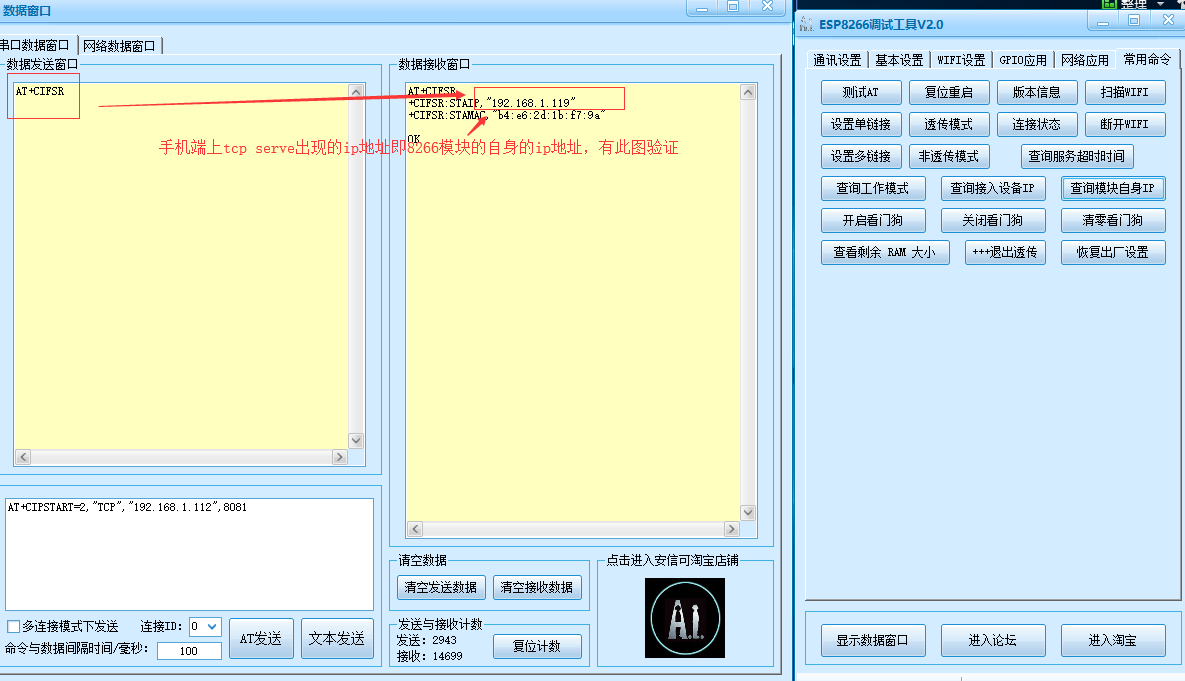The image size is (1185, 681).
Task: Select 设置多链接 command
Action: tap(861, 156)
